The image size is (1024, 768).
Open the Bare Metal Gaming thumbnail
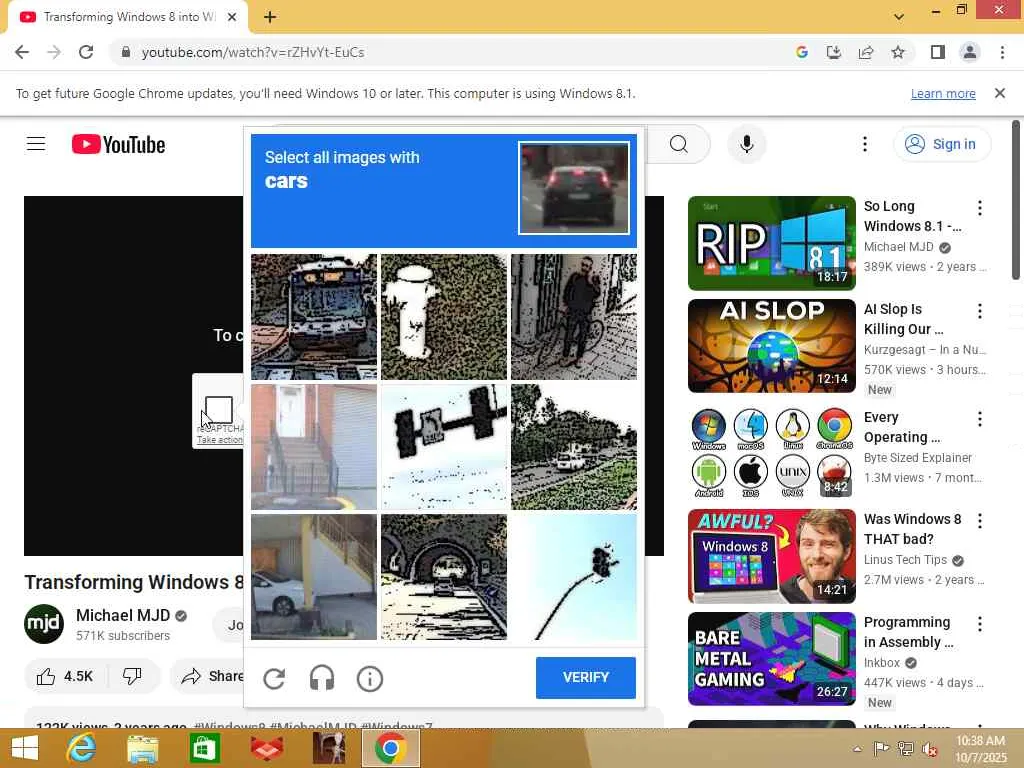772,659
